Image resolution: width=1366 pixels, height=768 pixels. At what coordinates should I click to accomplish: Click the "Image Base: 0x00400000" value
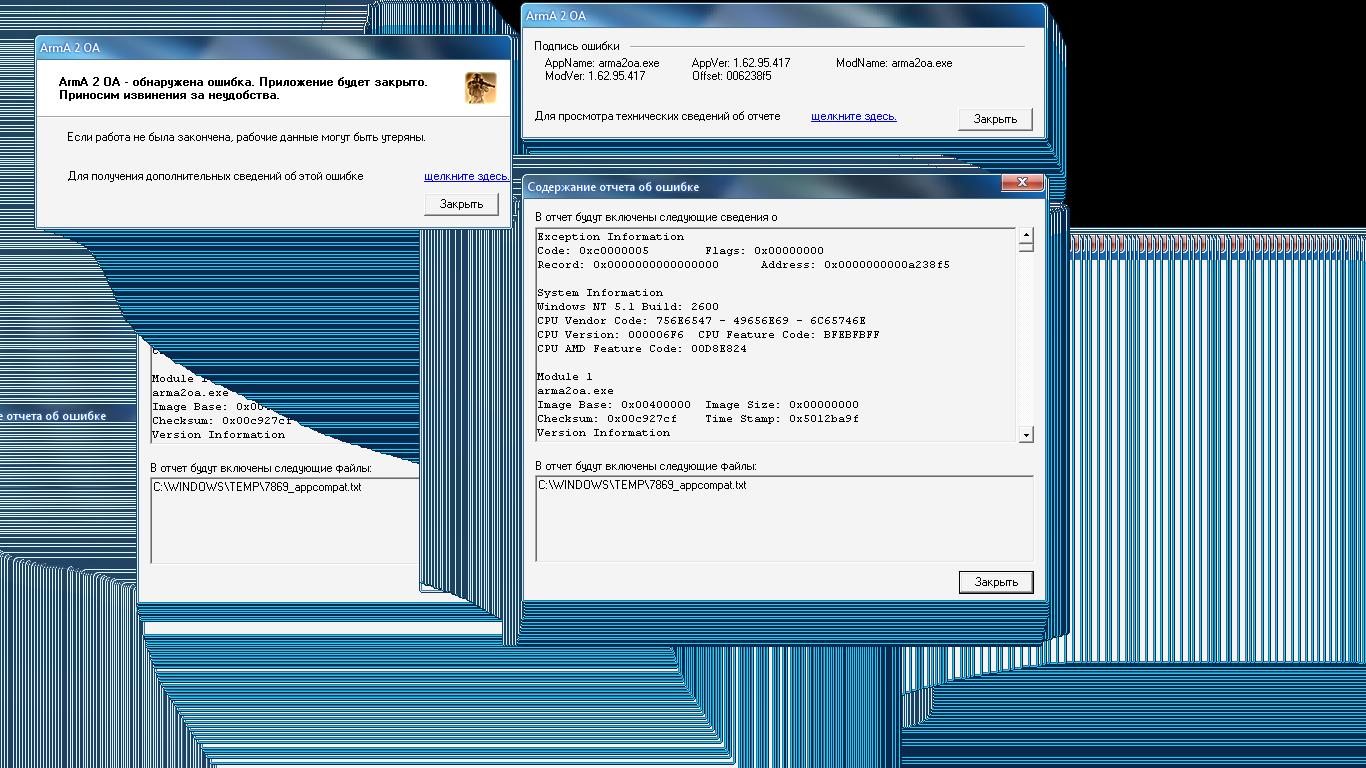[614, 405]
